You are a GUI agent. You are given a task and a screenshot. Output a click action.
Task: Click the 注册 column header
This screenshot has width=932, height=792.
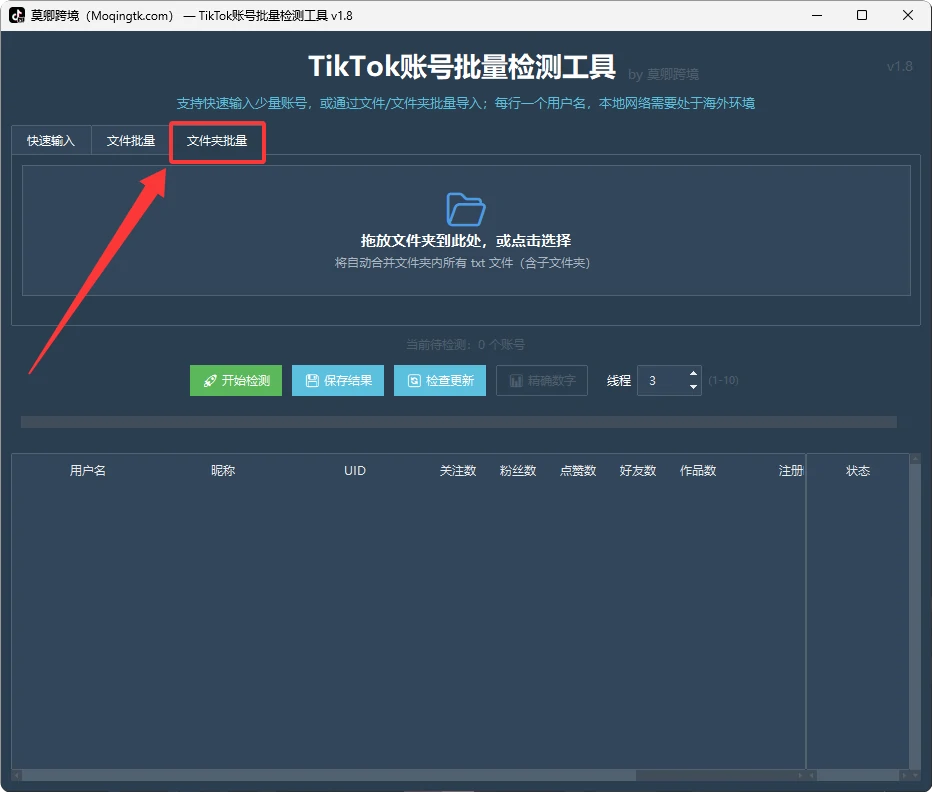[791, 471]
